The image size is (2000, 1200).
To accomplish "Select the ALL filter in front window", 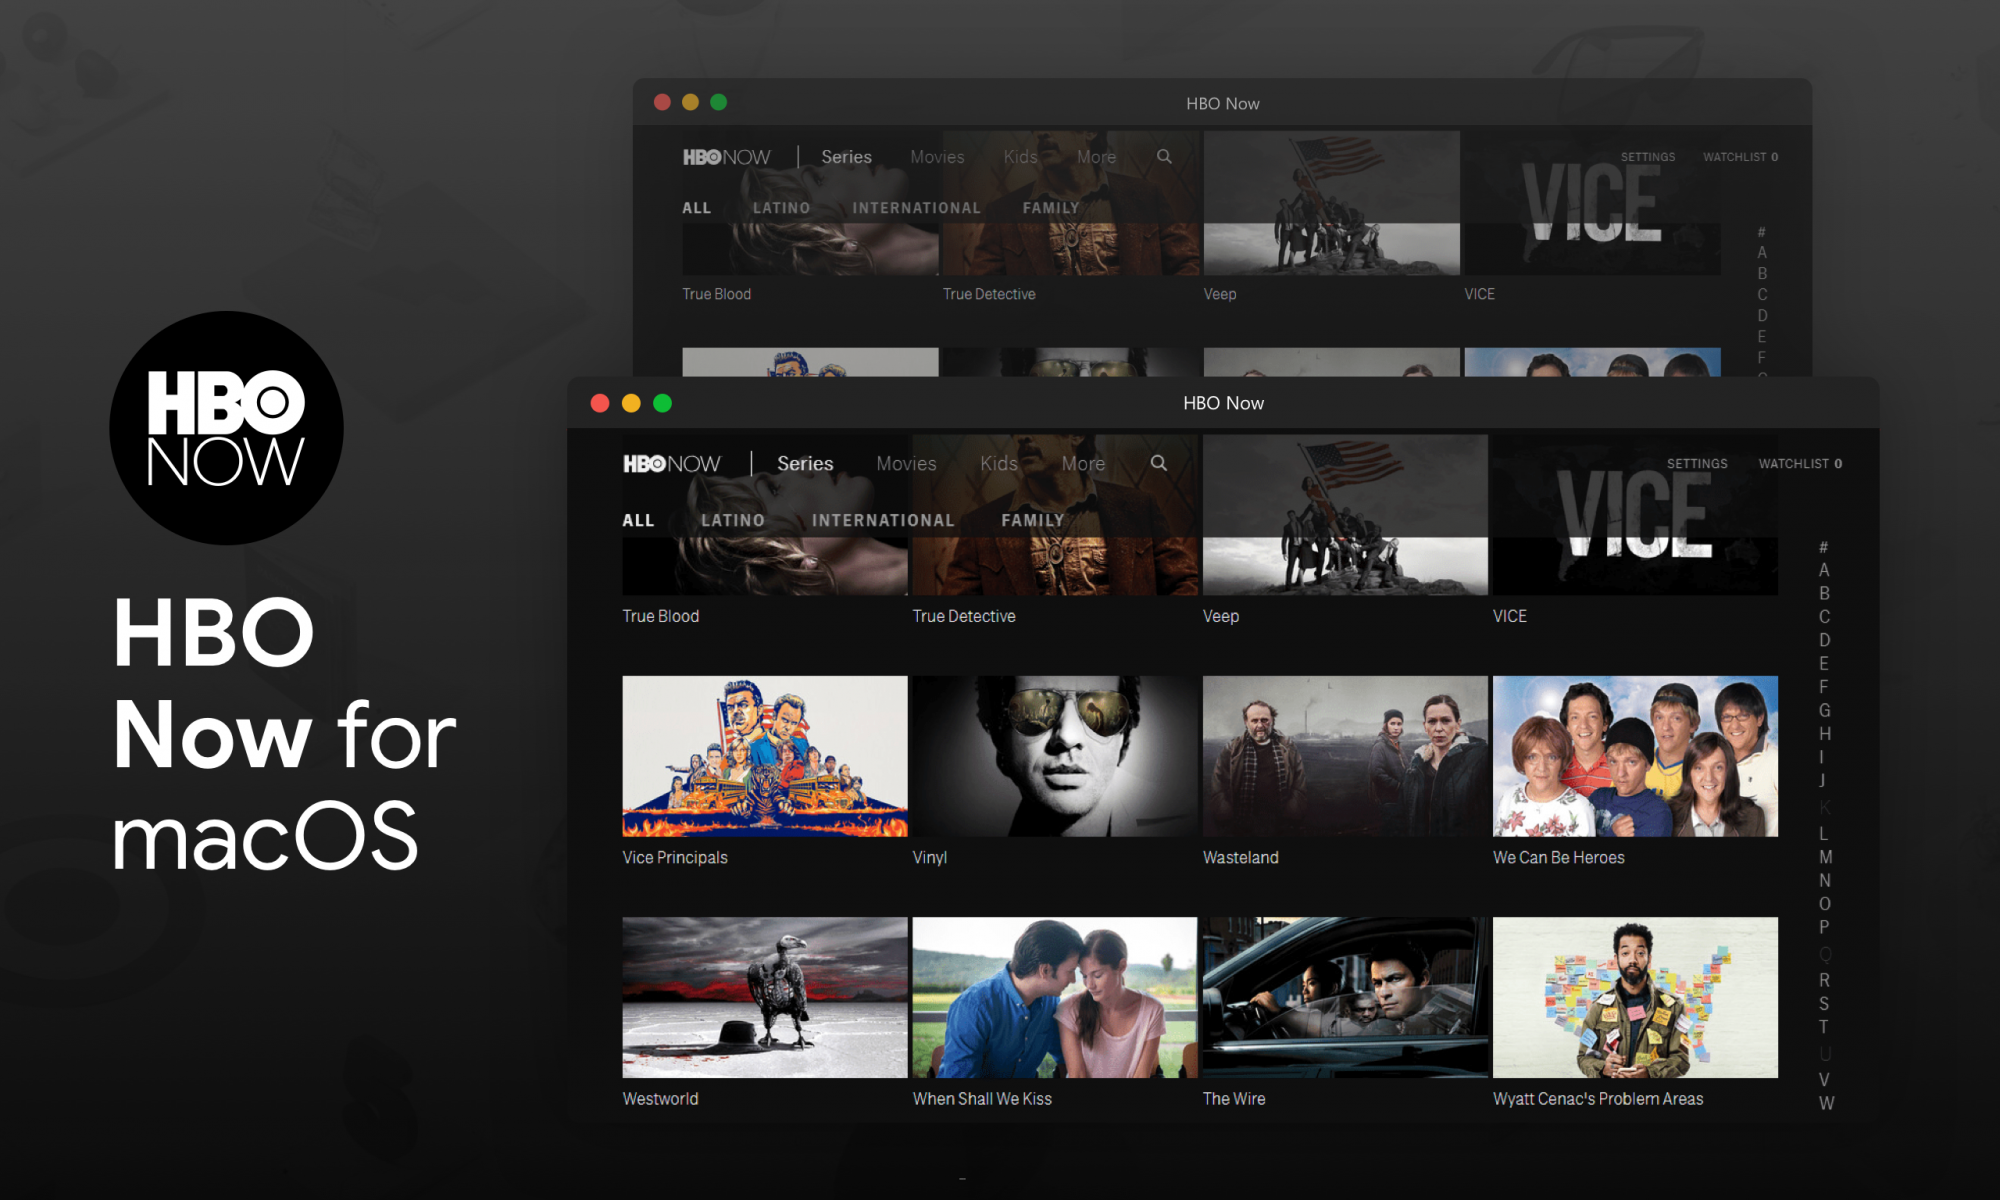I will 638,520.
